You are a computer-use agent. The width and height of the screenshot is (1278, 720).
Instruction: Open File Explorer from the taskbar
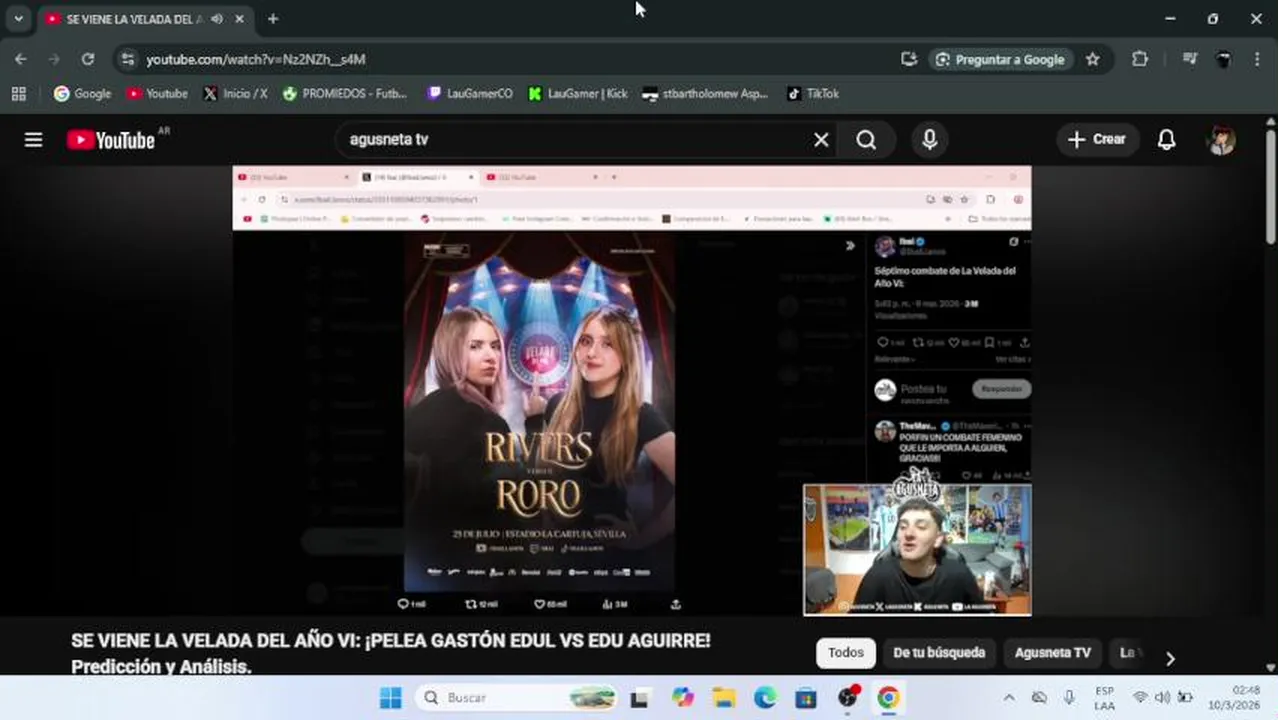(724, 698)
